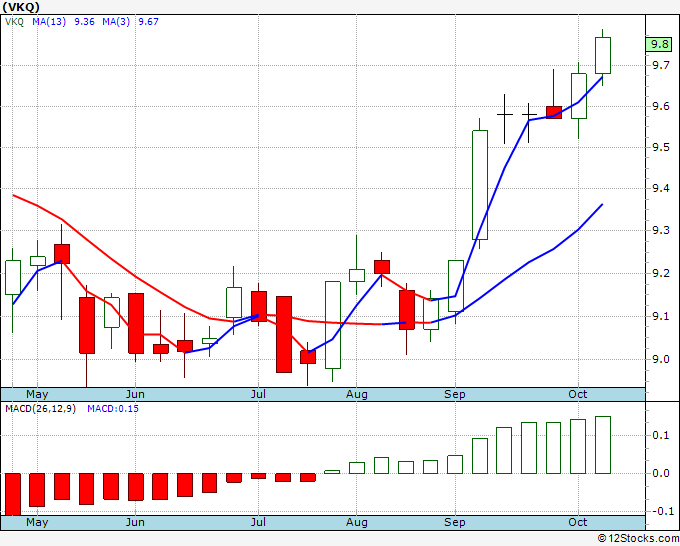The width and height of the screenshot is (680, 546).
Task: Click the 9.6 price axis label
Action: pos(660,106)
